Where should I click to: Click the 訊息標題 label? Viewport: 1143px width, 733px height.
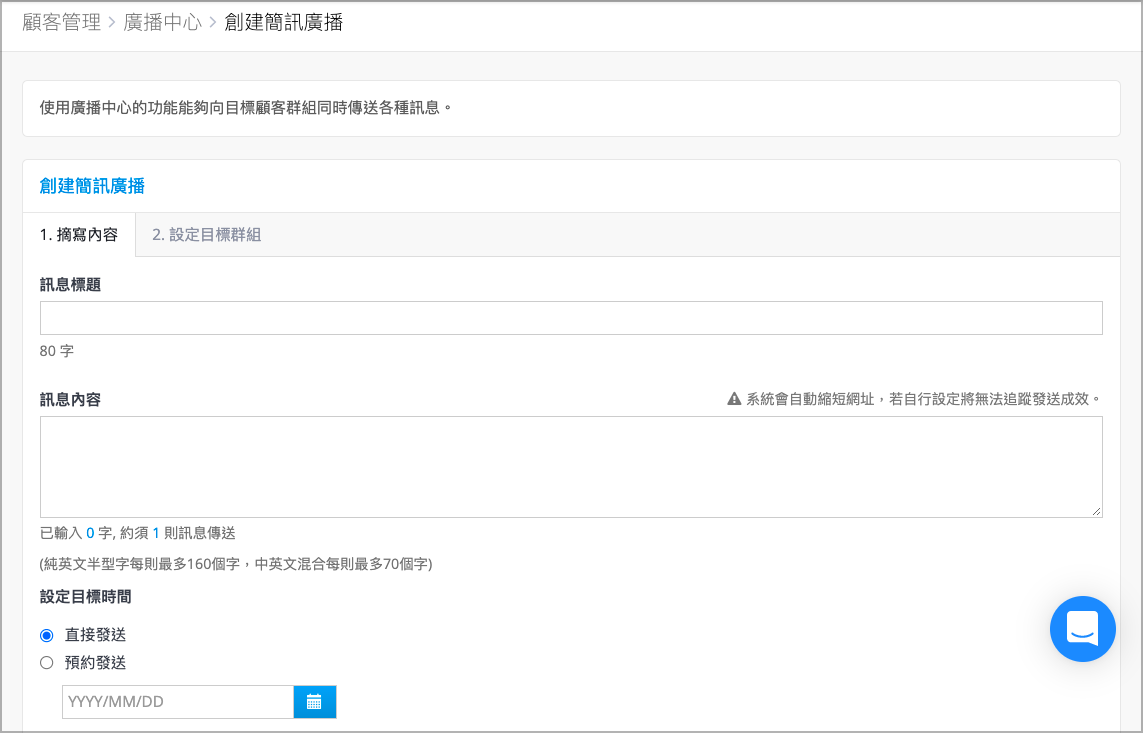(x=70, y=285)
